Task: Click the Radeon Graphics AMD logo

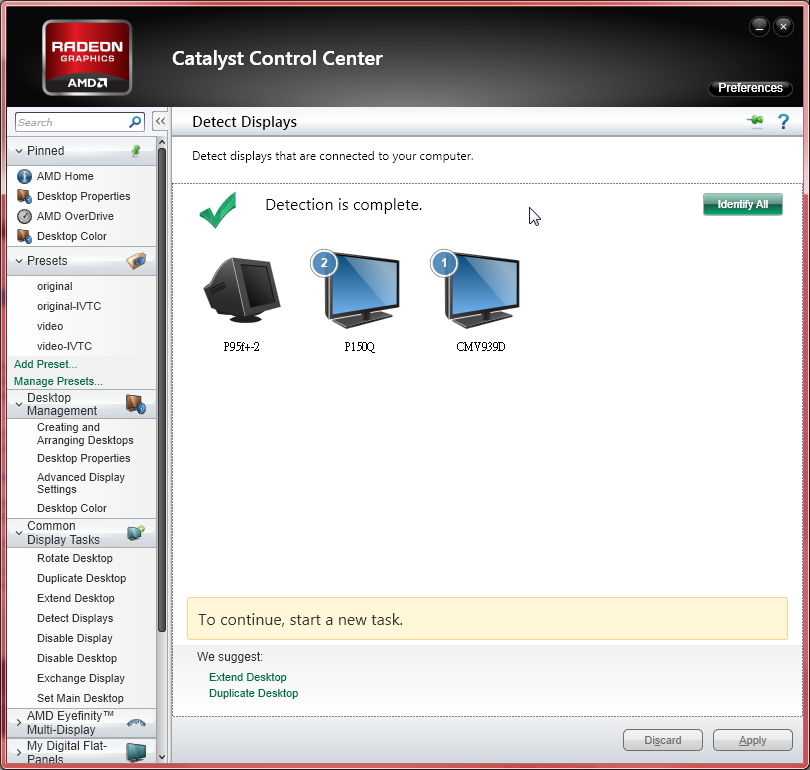Action: coord(87,57)
